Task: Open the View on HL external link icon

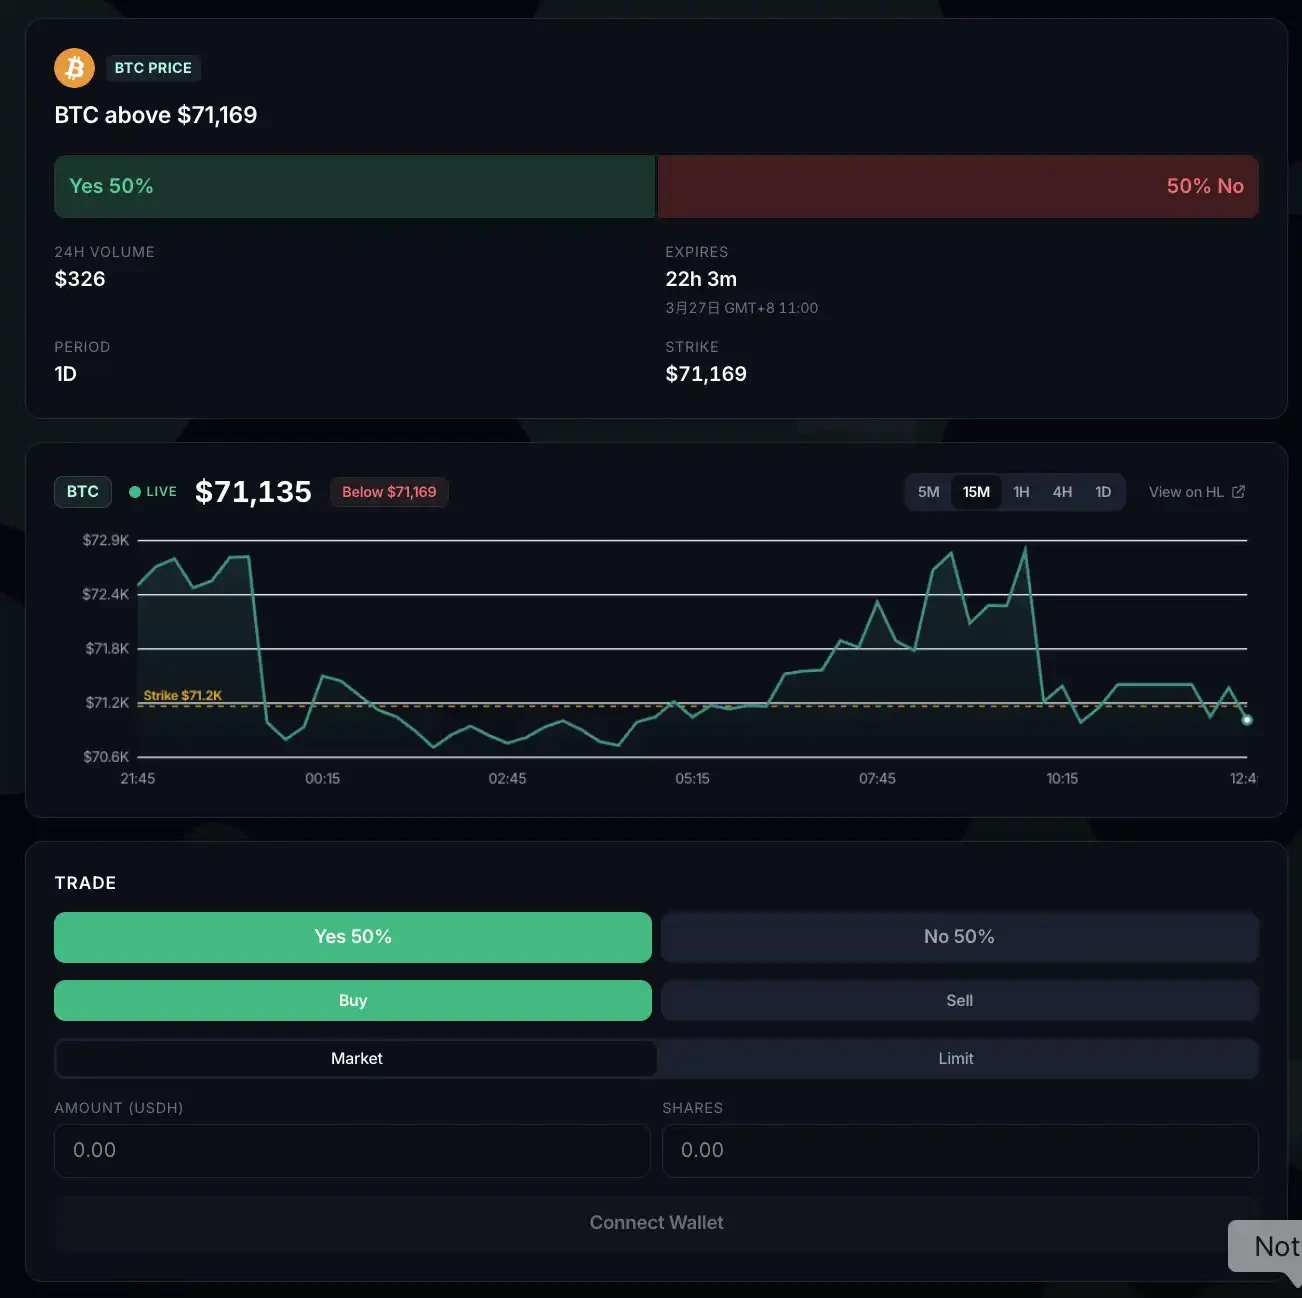Action: pos(1238,492)
